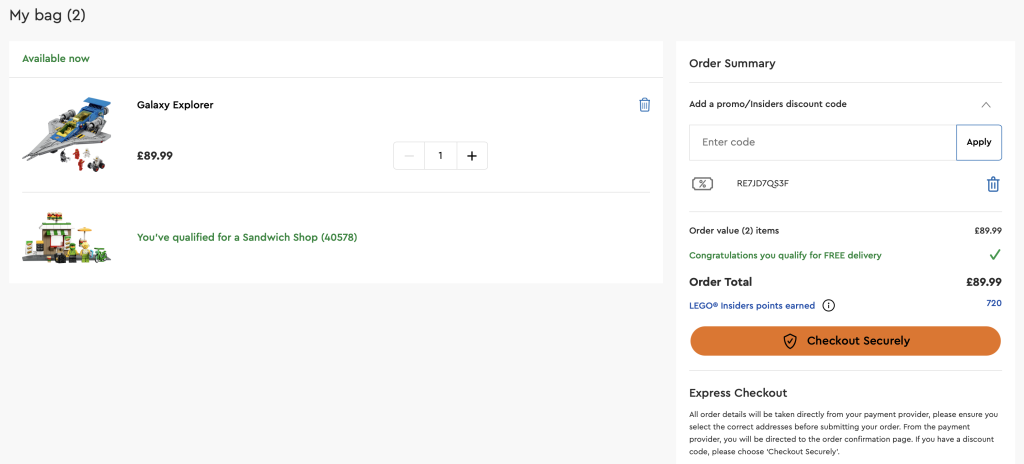Click the green free delivery checkmark
The image size is (1024, 464).
click(995, 255)
